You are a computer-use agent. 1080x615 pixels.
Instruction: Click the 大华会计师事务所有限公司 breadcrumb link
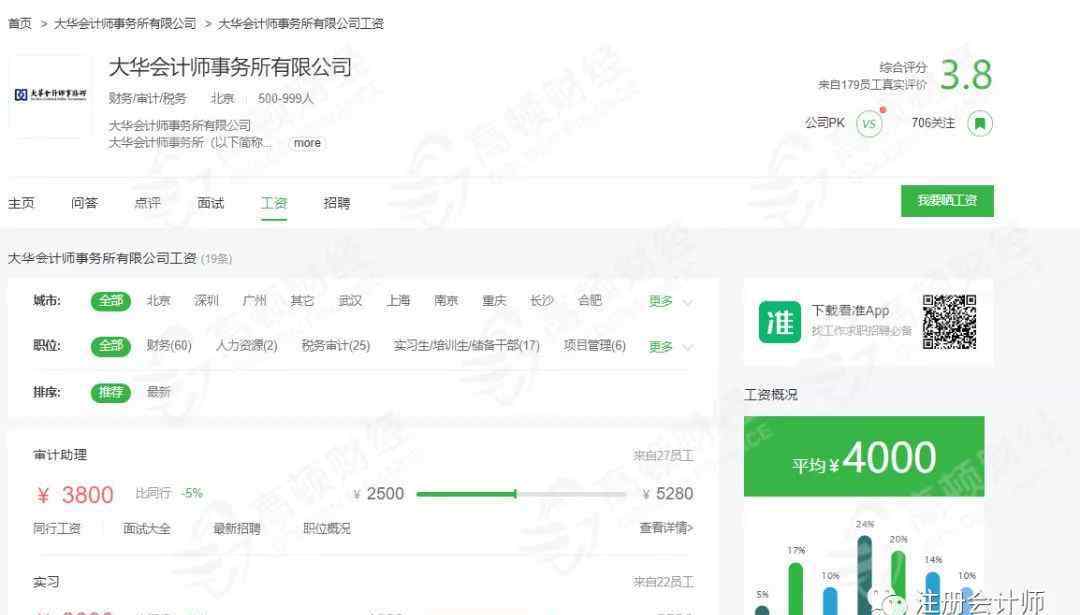point(125,23)
